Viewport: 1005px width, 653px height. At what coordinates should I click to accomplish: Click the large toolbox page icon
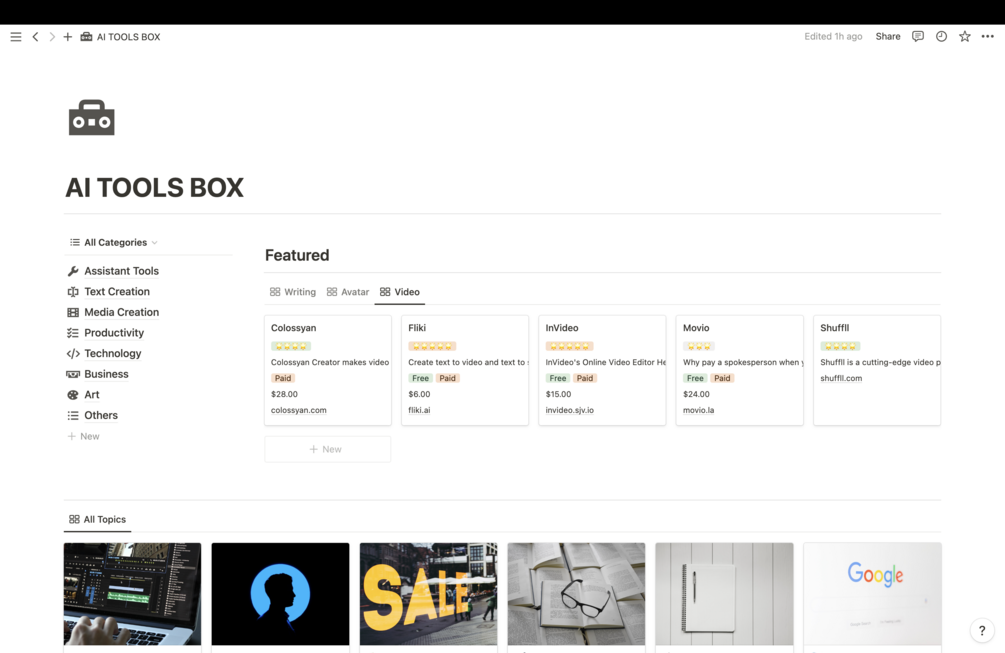tap(92, 117)
